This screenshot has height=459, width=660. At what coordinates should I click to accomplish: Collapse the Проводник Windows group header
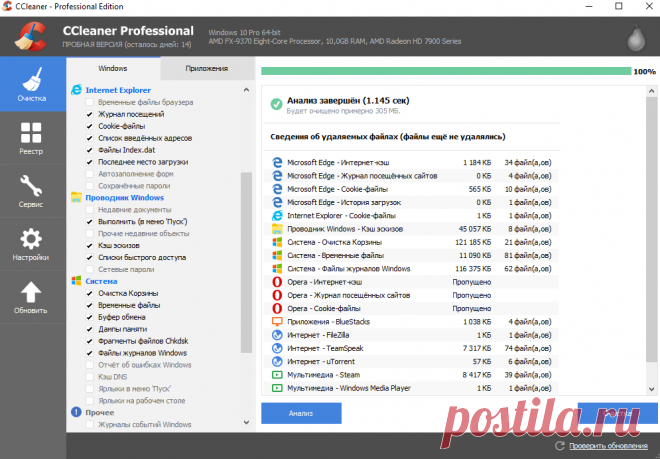point(125,197)
